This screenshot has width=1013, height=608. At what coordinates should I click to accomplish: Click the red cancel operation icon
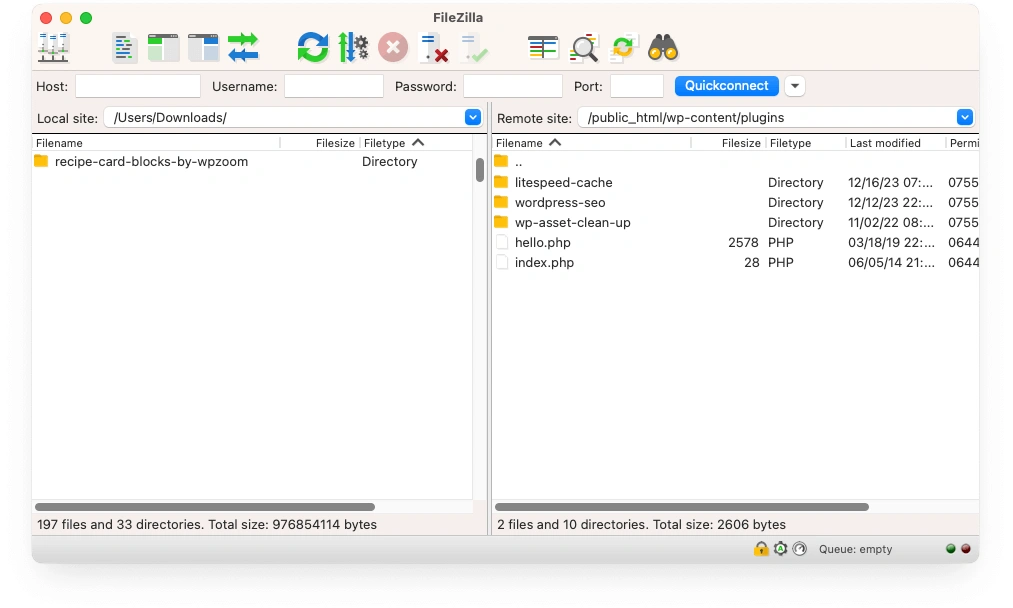[x=393, y=47]
